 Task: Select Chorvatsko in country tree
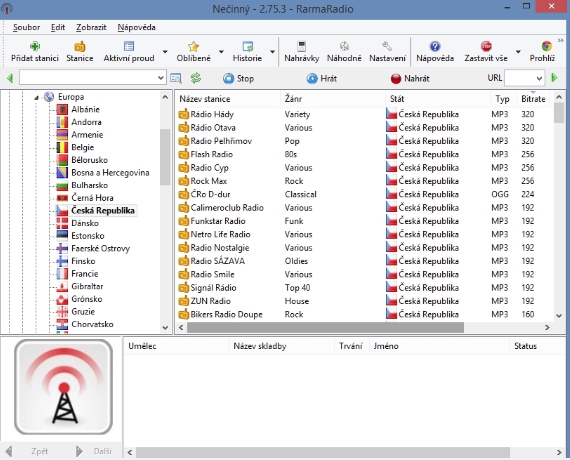pos(92,324)
